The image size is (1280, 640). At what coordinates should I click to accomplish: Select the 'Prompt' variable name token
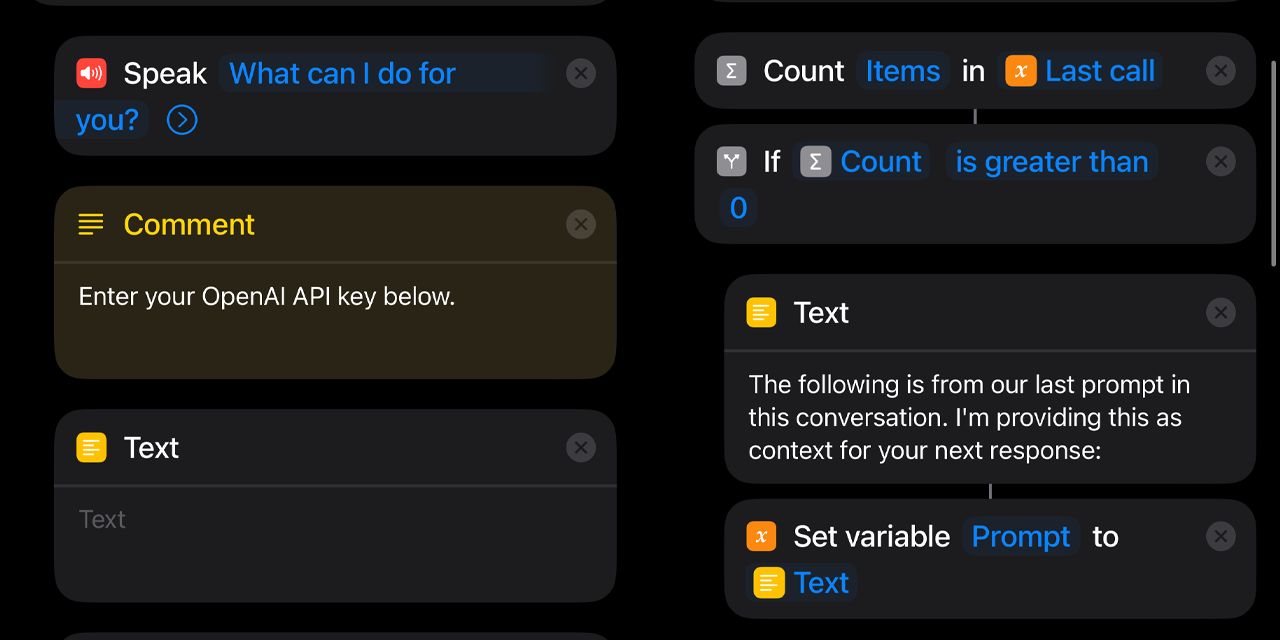1020,536
